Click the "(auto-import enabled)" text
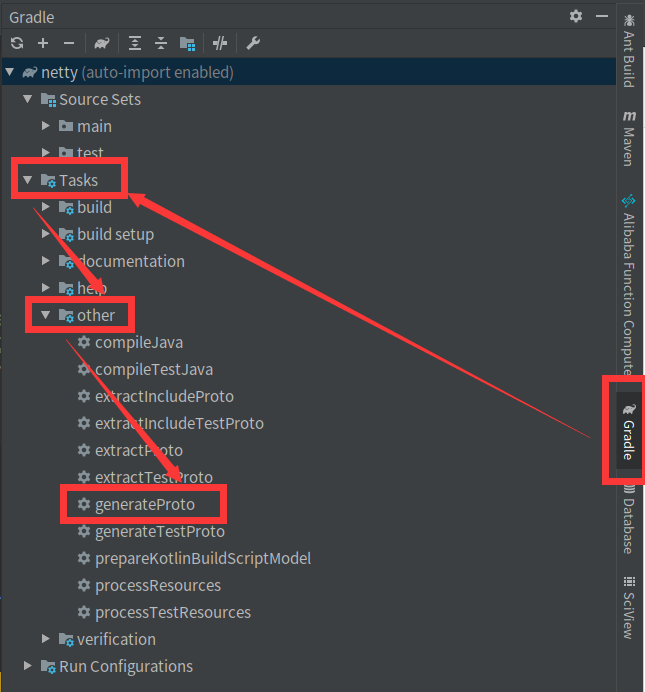 [x=157, y=72]
